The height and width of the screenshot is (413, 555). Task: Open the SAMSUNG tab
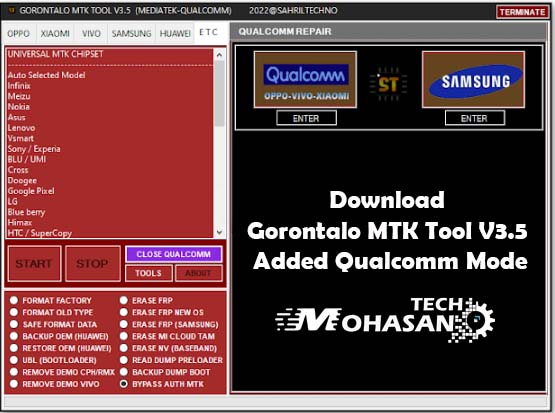tap(131, 34)
